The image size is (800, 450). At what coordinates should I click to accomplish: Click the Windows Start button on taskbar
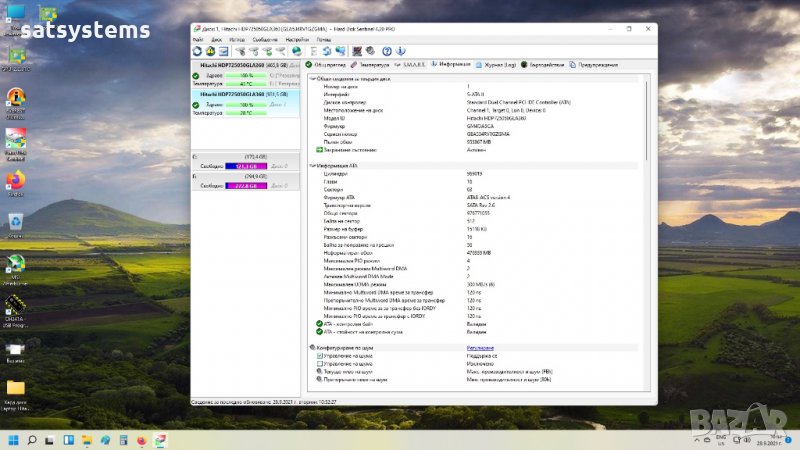coord(15,439)
